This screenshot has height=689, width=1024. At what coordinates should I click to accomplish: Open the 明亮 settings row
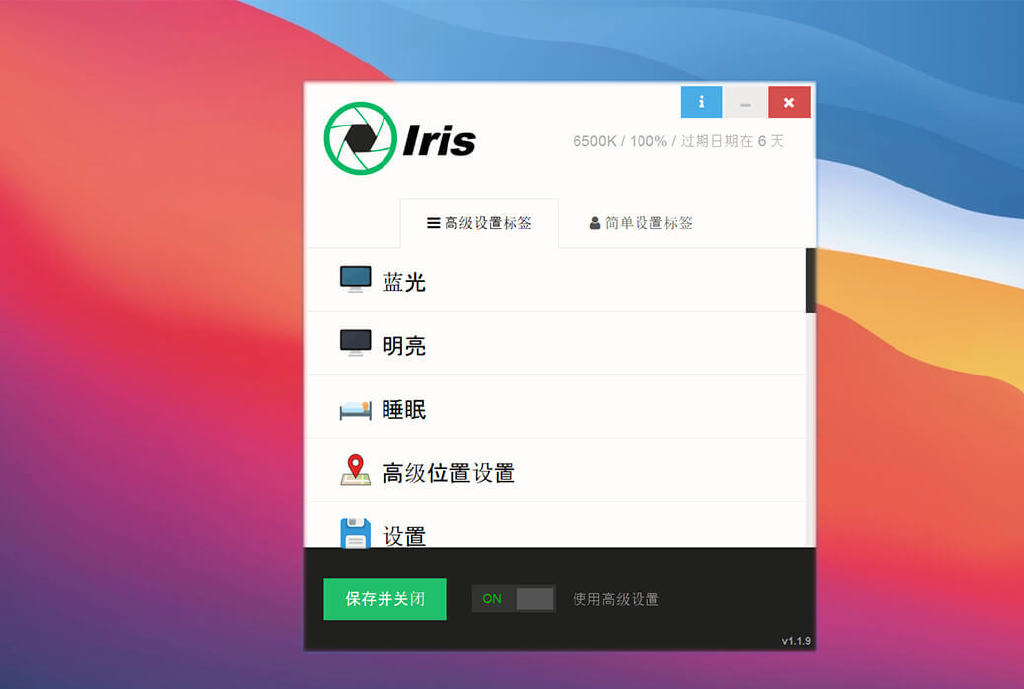[556, 344]
